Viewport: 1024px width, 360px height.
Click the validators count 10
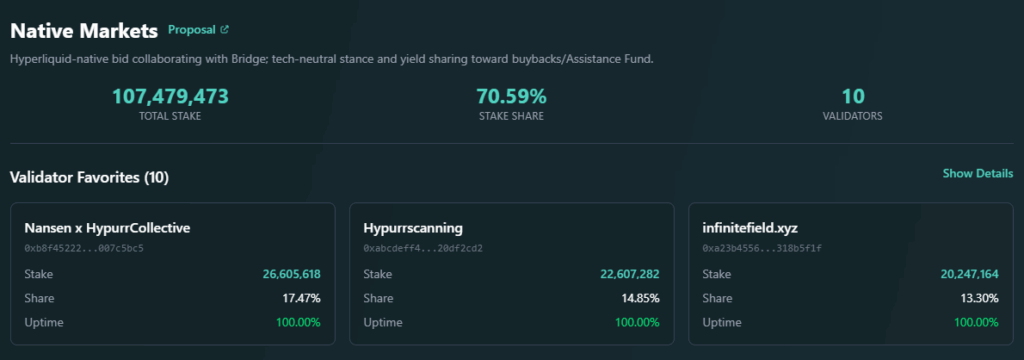click(853, 97)
